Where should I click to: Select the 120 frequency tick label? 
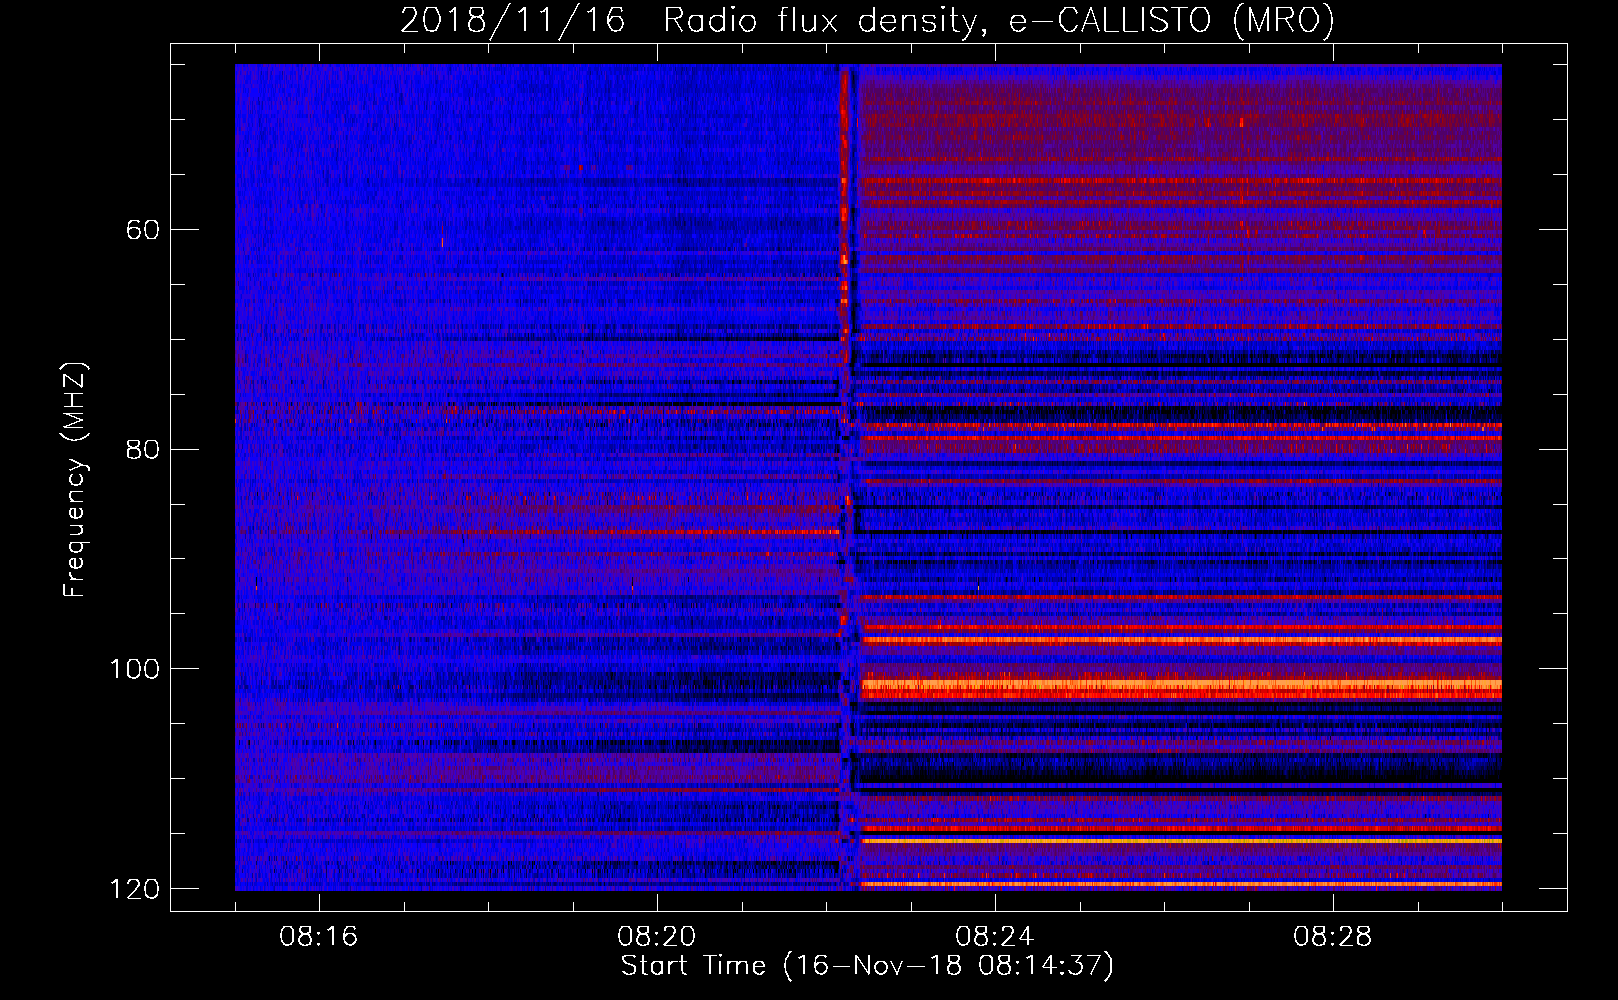click(x=134, y=889)
